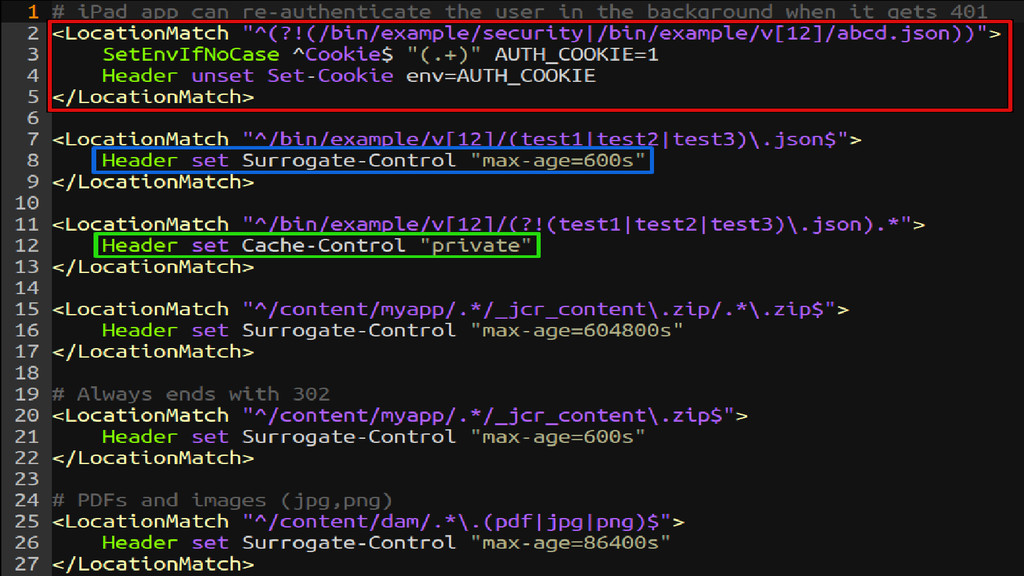Click line number 1 in the gutter
Viewport: 1024px width, 576px height.
click(33, 11)
